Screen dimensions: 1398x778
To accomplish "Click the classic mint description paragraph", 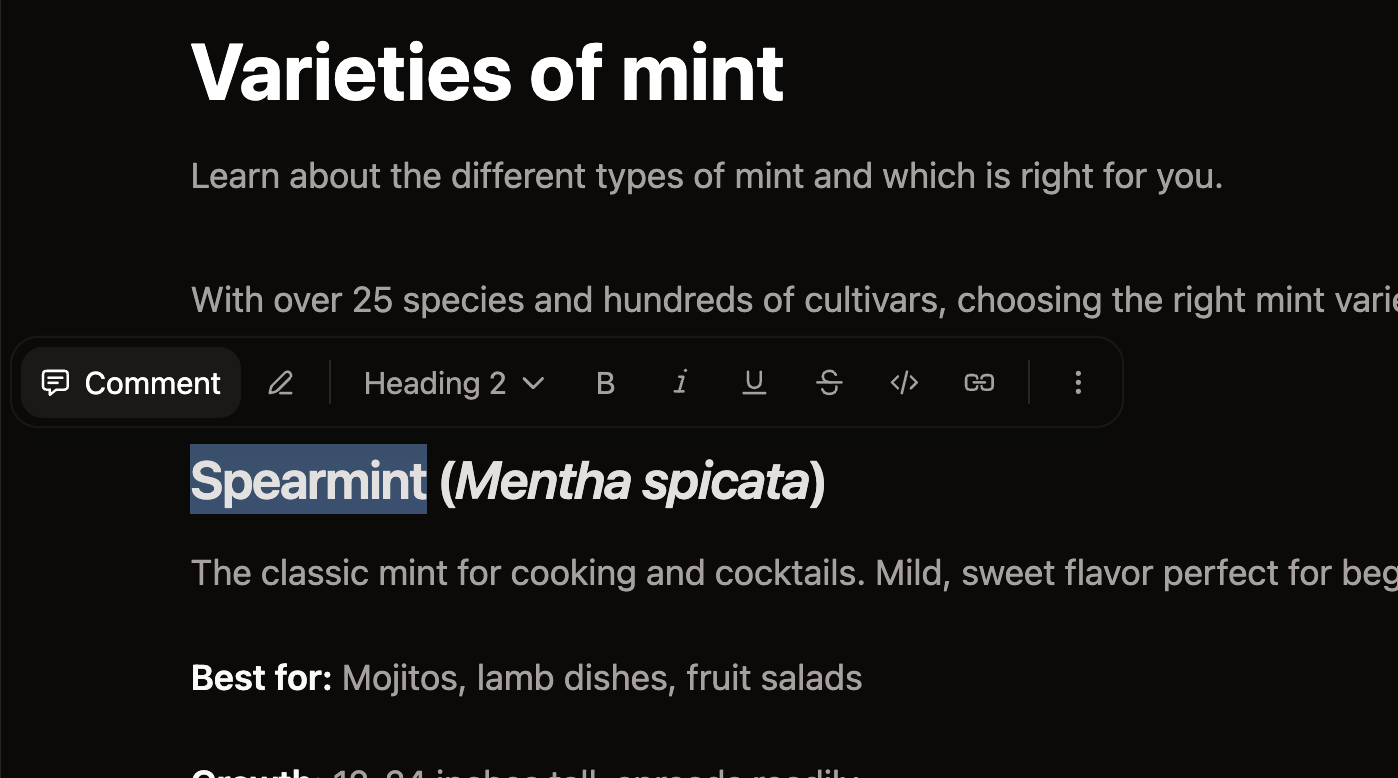I will point(700,572).
